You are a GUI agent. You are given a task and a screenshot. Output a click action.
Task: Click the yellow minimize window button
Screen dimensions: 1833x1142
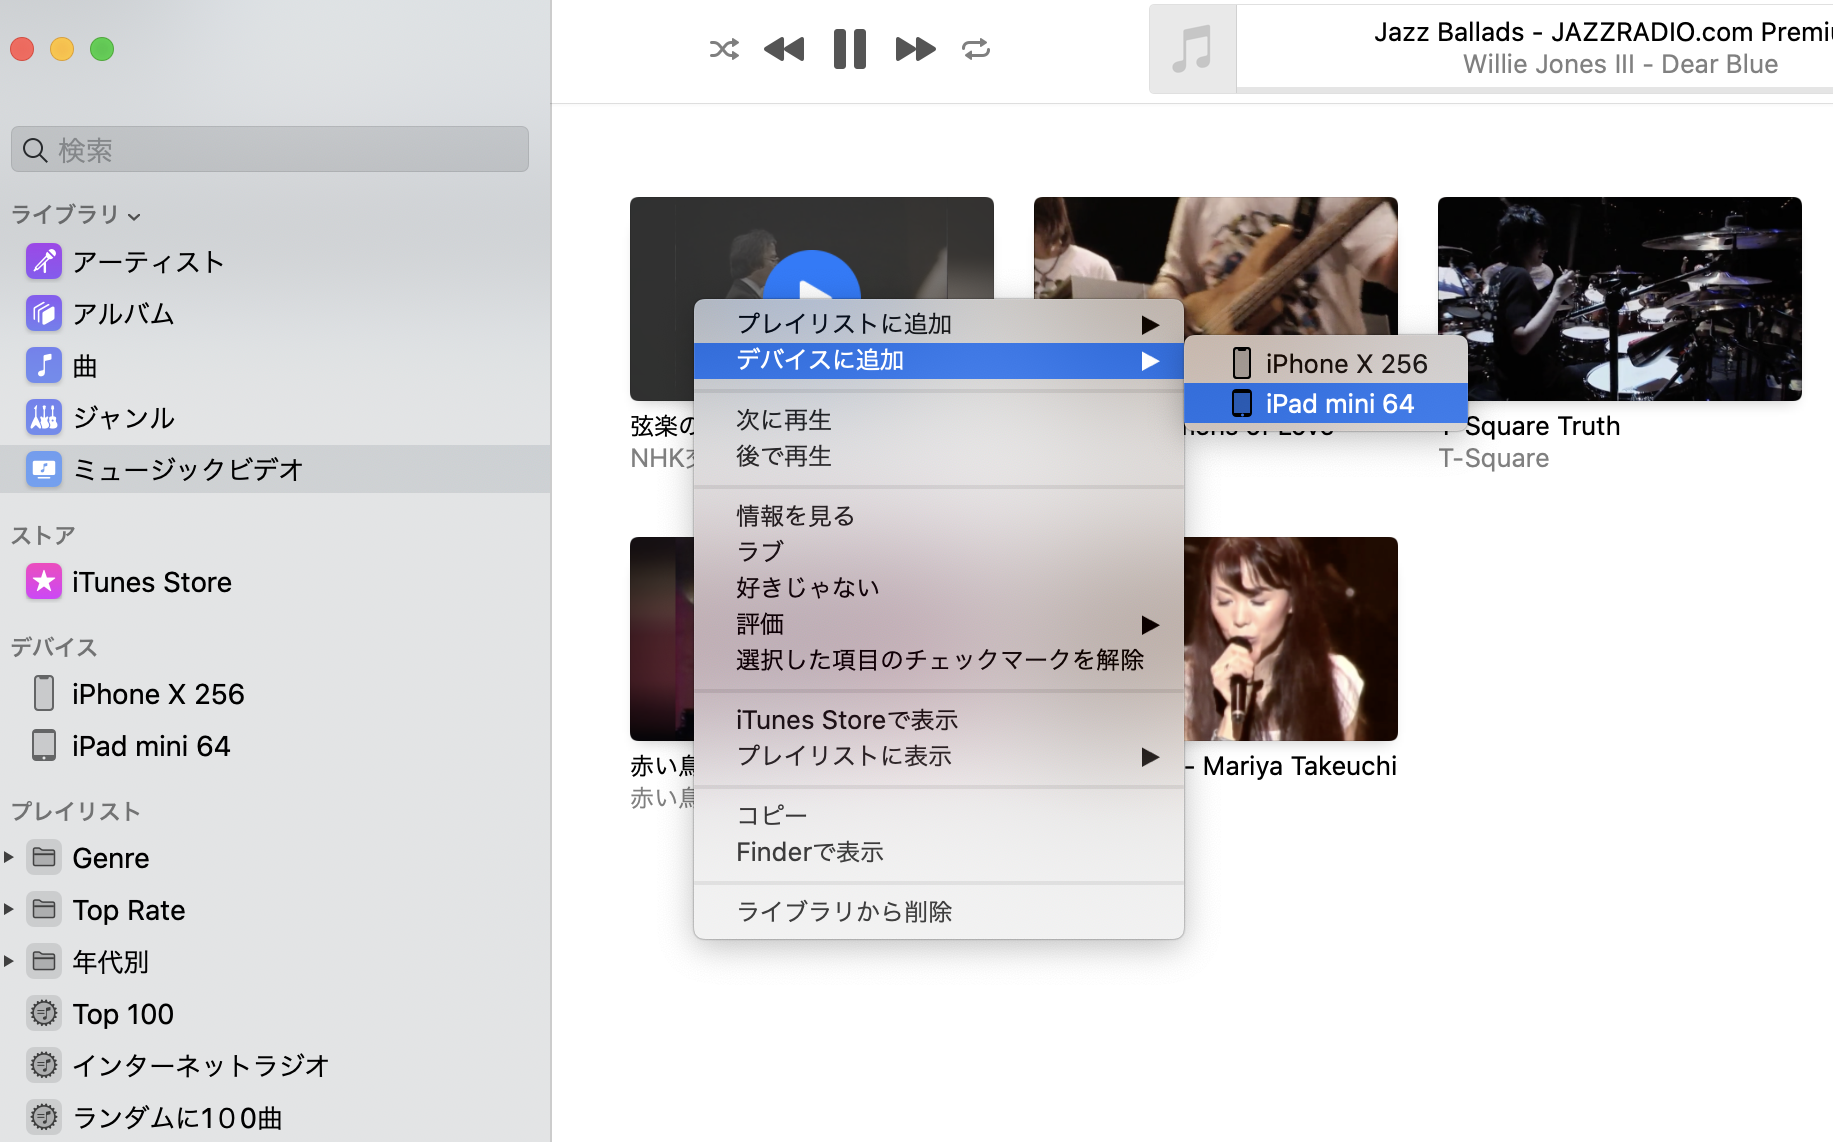tap(62, 49)
